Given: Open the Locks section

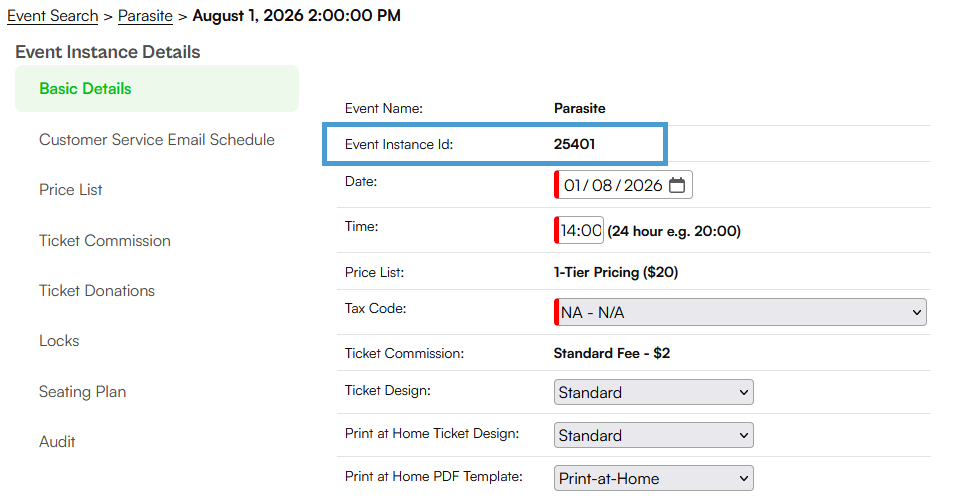Looking at the screenshot, I should coord(59,341).
